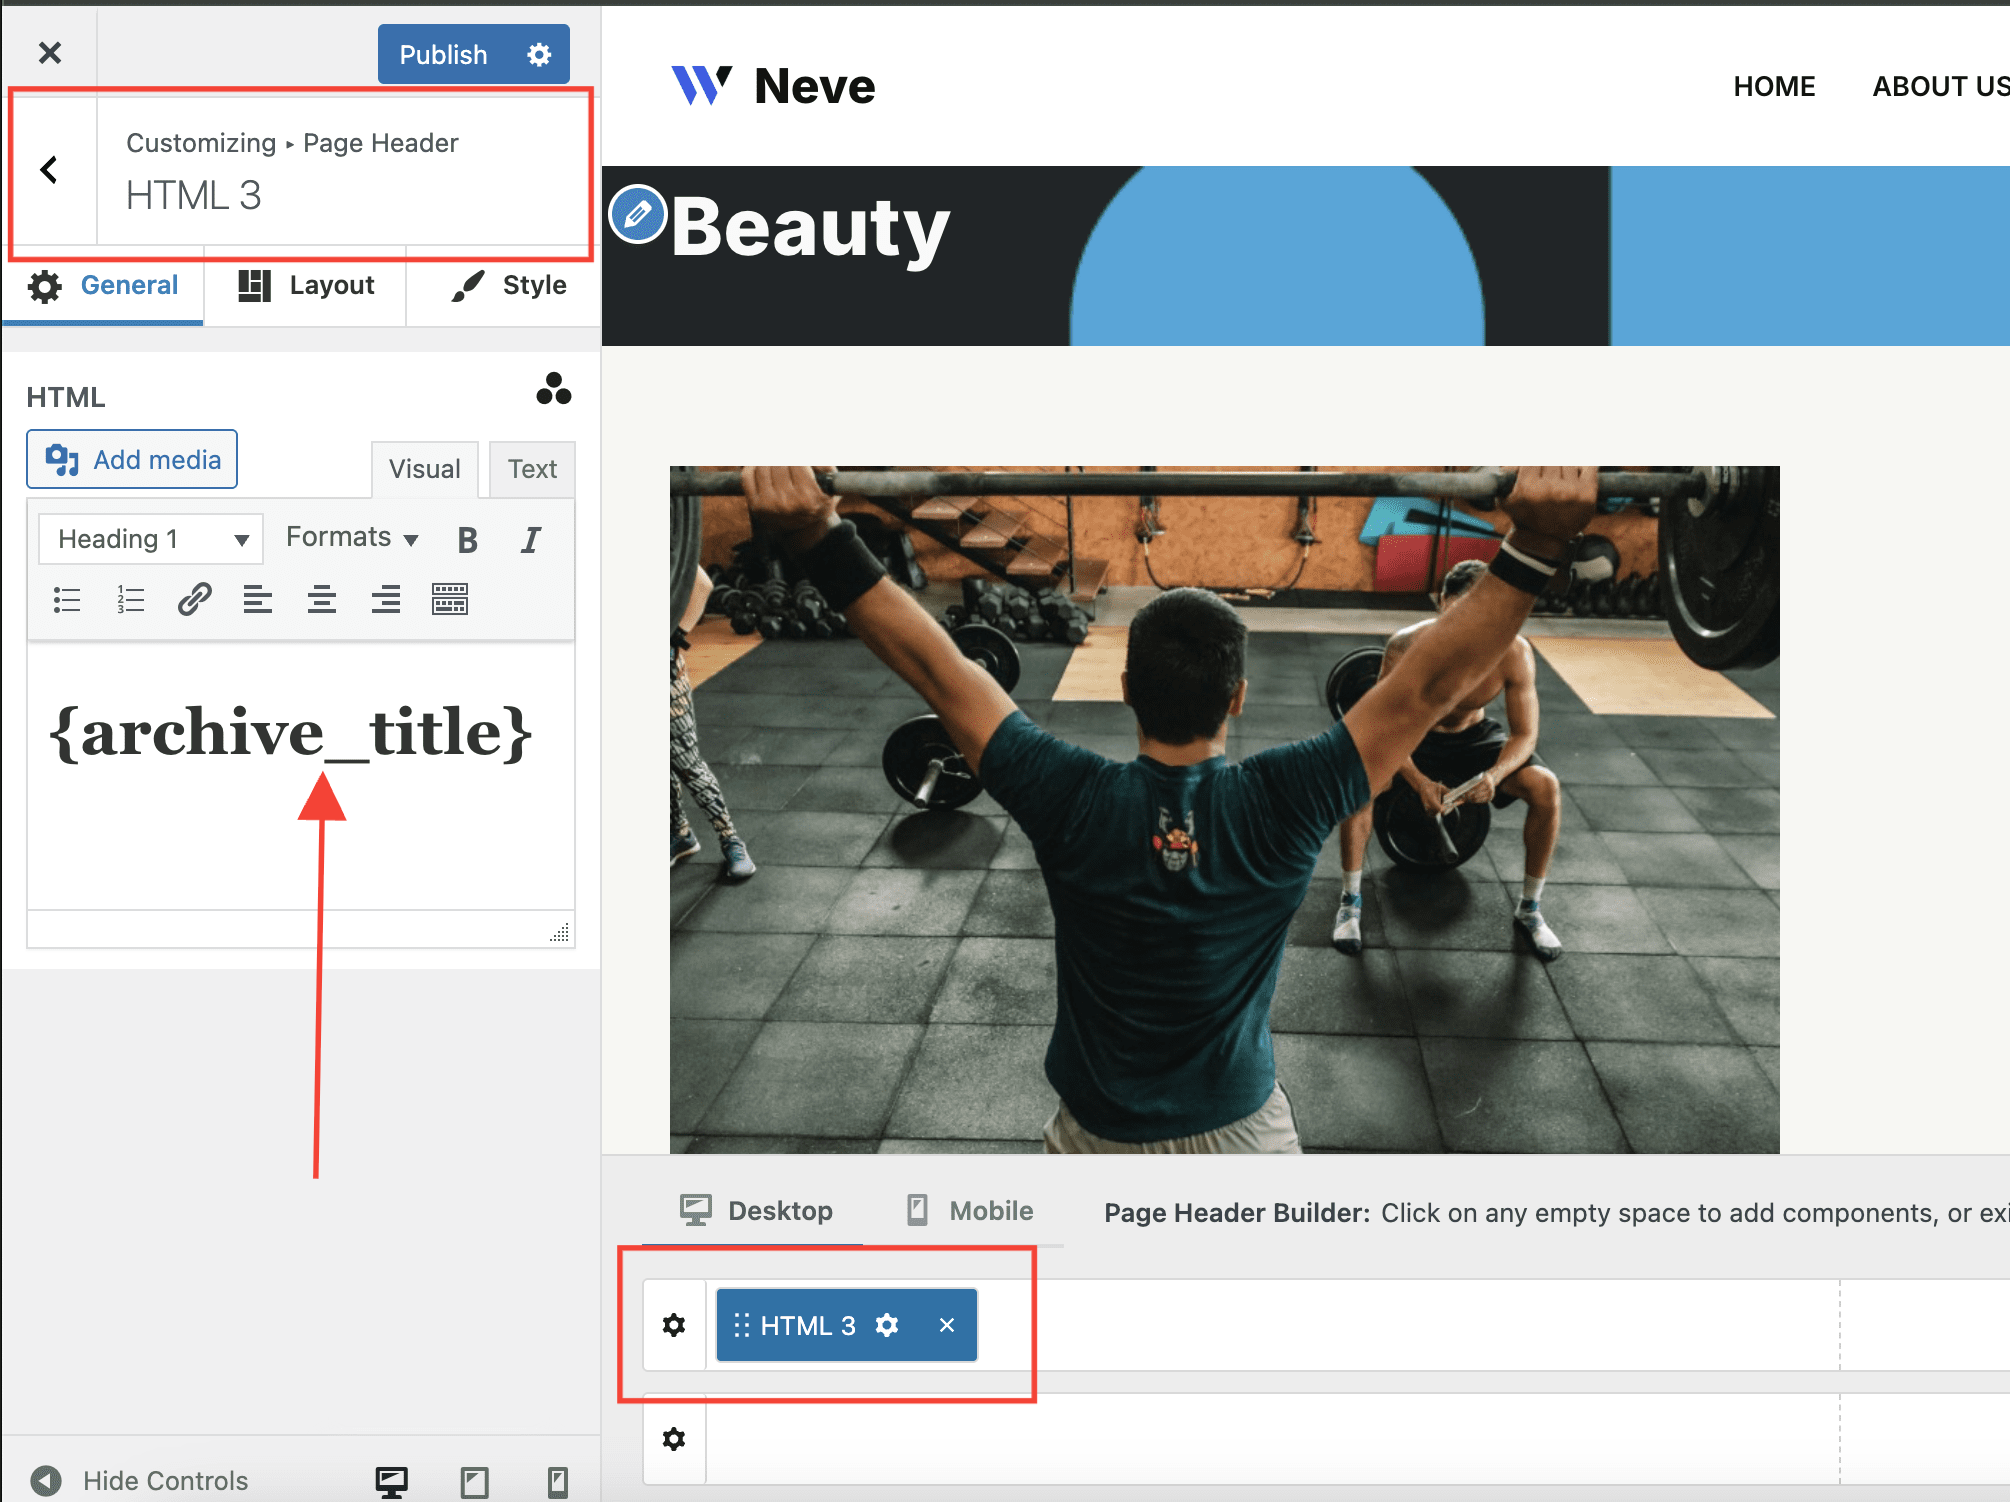Switch to the Layout tab
The image size is (2010, 1502).
coord(306,286)
